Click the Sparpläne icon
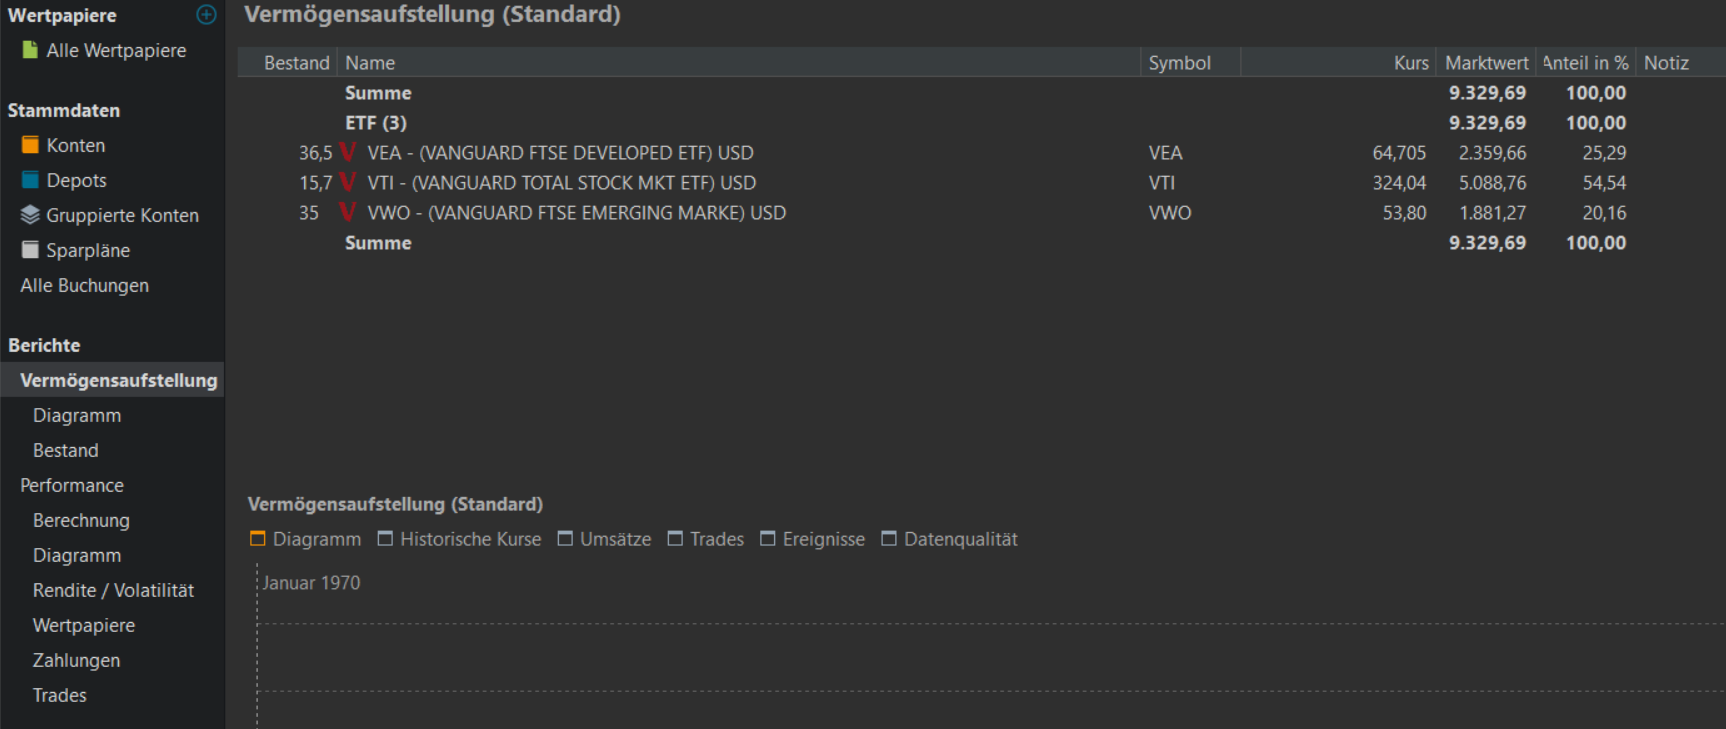The height and width of the screenshot is (729, 1726). [30, 250]
